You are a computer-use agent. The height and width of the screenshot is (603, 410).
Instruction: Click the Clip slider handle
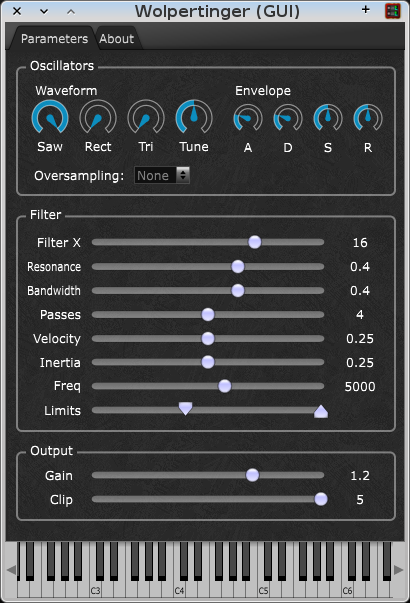pyautogui.click(x=321, y=499)
